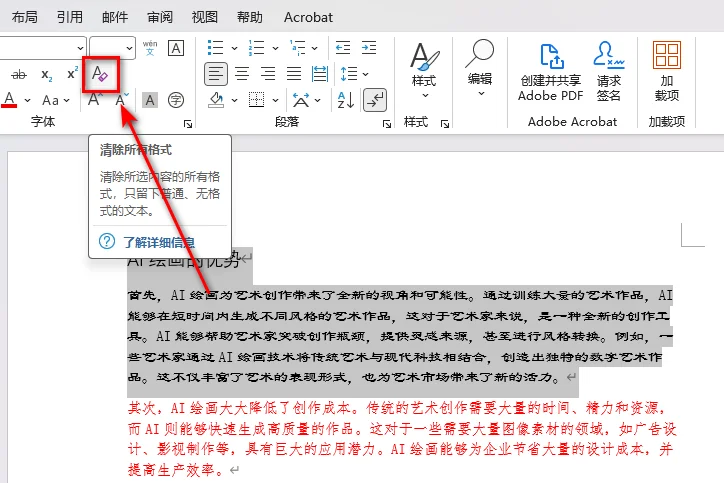Click the font color A button
Viewport: 724px width, 483px height.
click(9, 100)
